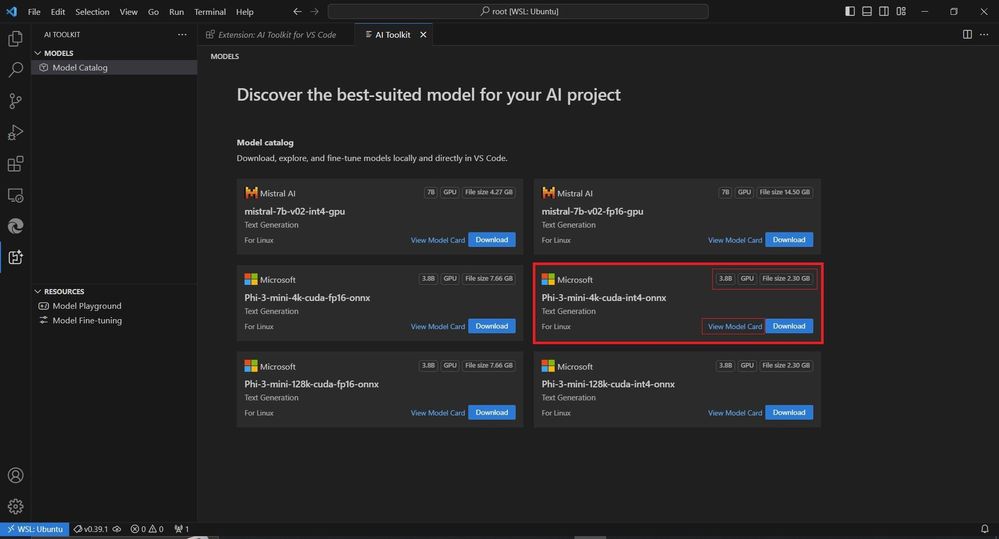Screen dimensions: 999x539
Task: Switch to Extension: AI Toolkit for VS Code tab
Action: click(x=277, y=34)
